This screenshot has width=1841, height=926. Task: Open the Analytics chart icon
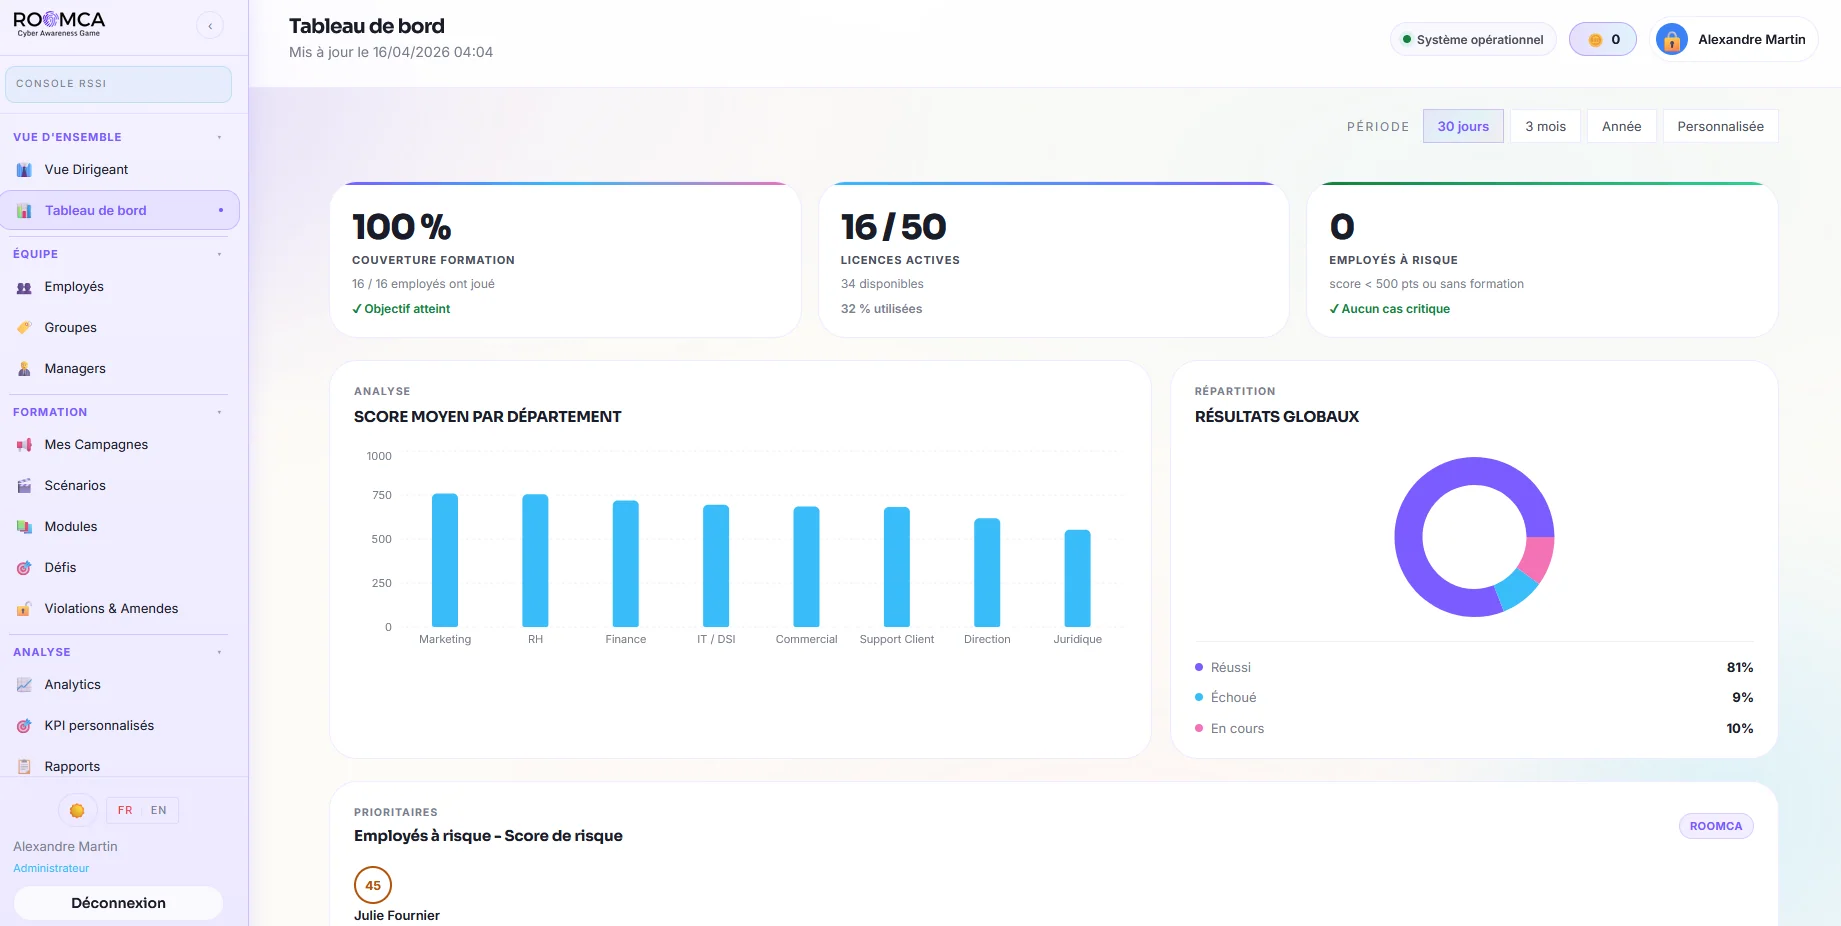pos(24,685)
